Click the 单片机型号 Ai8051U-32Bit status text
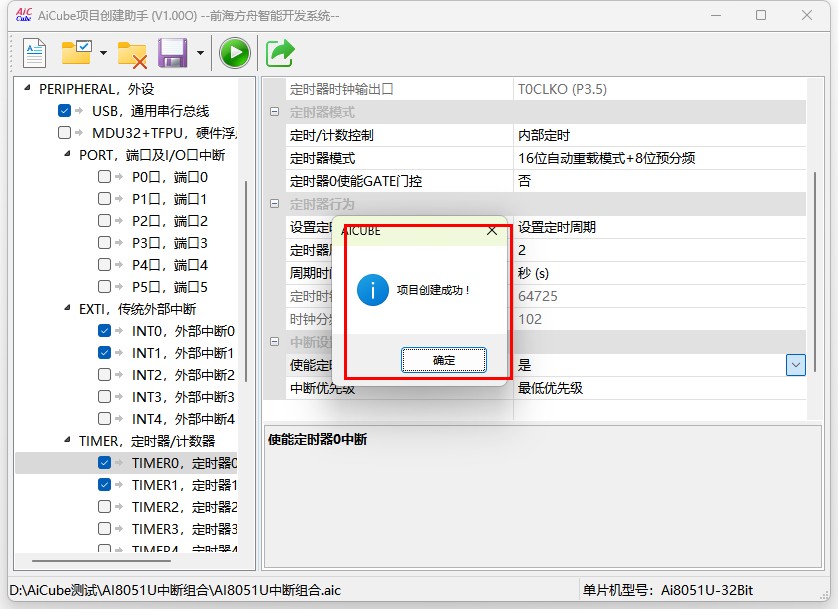838x609 pixels. (x=668, y=590)
